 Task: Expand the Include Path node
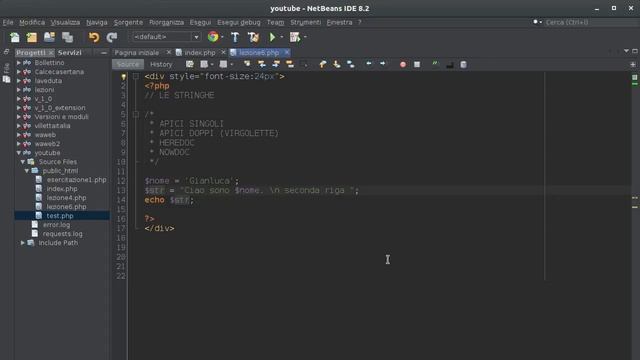pyautogui.click(x=23, y=243)
